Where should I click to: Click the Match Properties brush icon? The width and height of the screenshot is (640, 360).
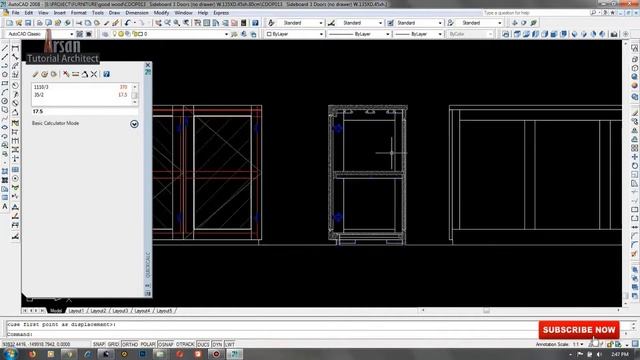pos(116,23)
